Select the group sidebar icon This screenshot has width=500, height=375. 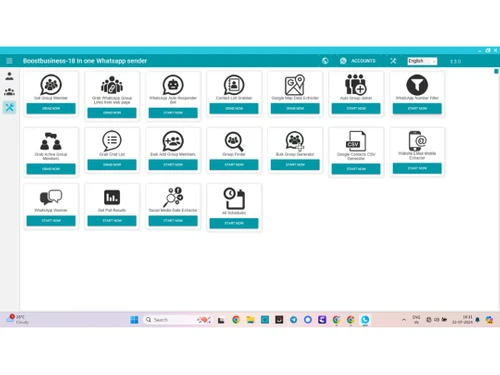(9, 92)
